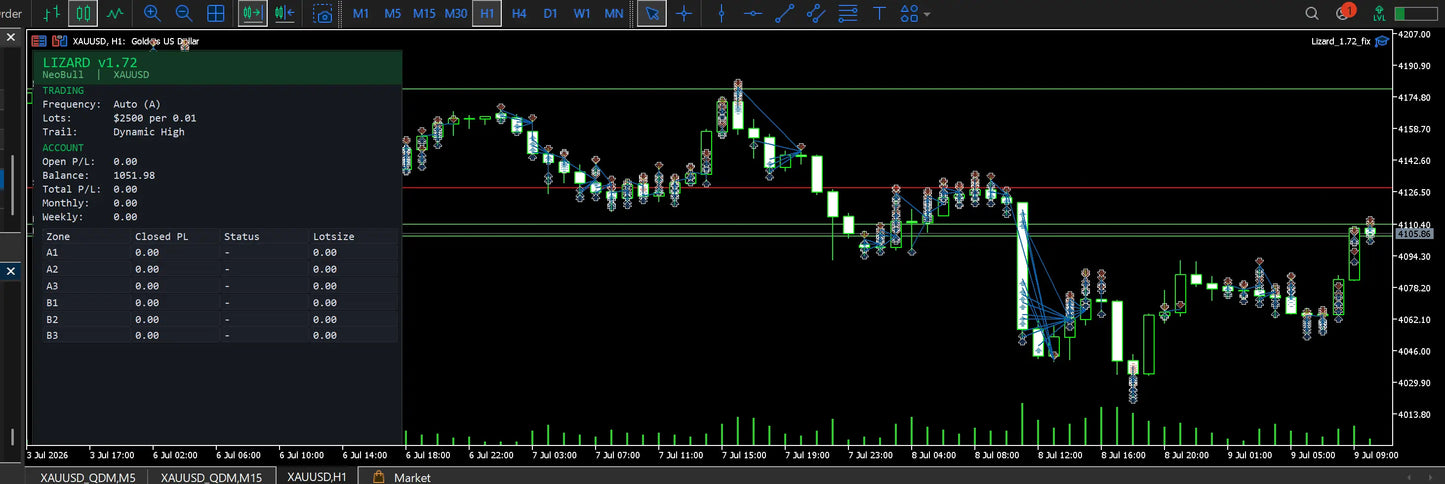Close the lower left side panel
Image resolution: width=1445 pixels, height=484 pixels.
[11, 271]
